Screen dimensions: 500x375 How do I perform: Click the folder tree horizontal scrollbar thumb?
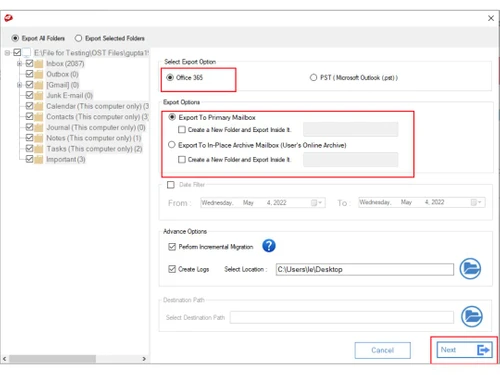(52, 359)
